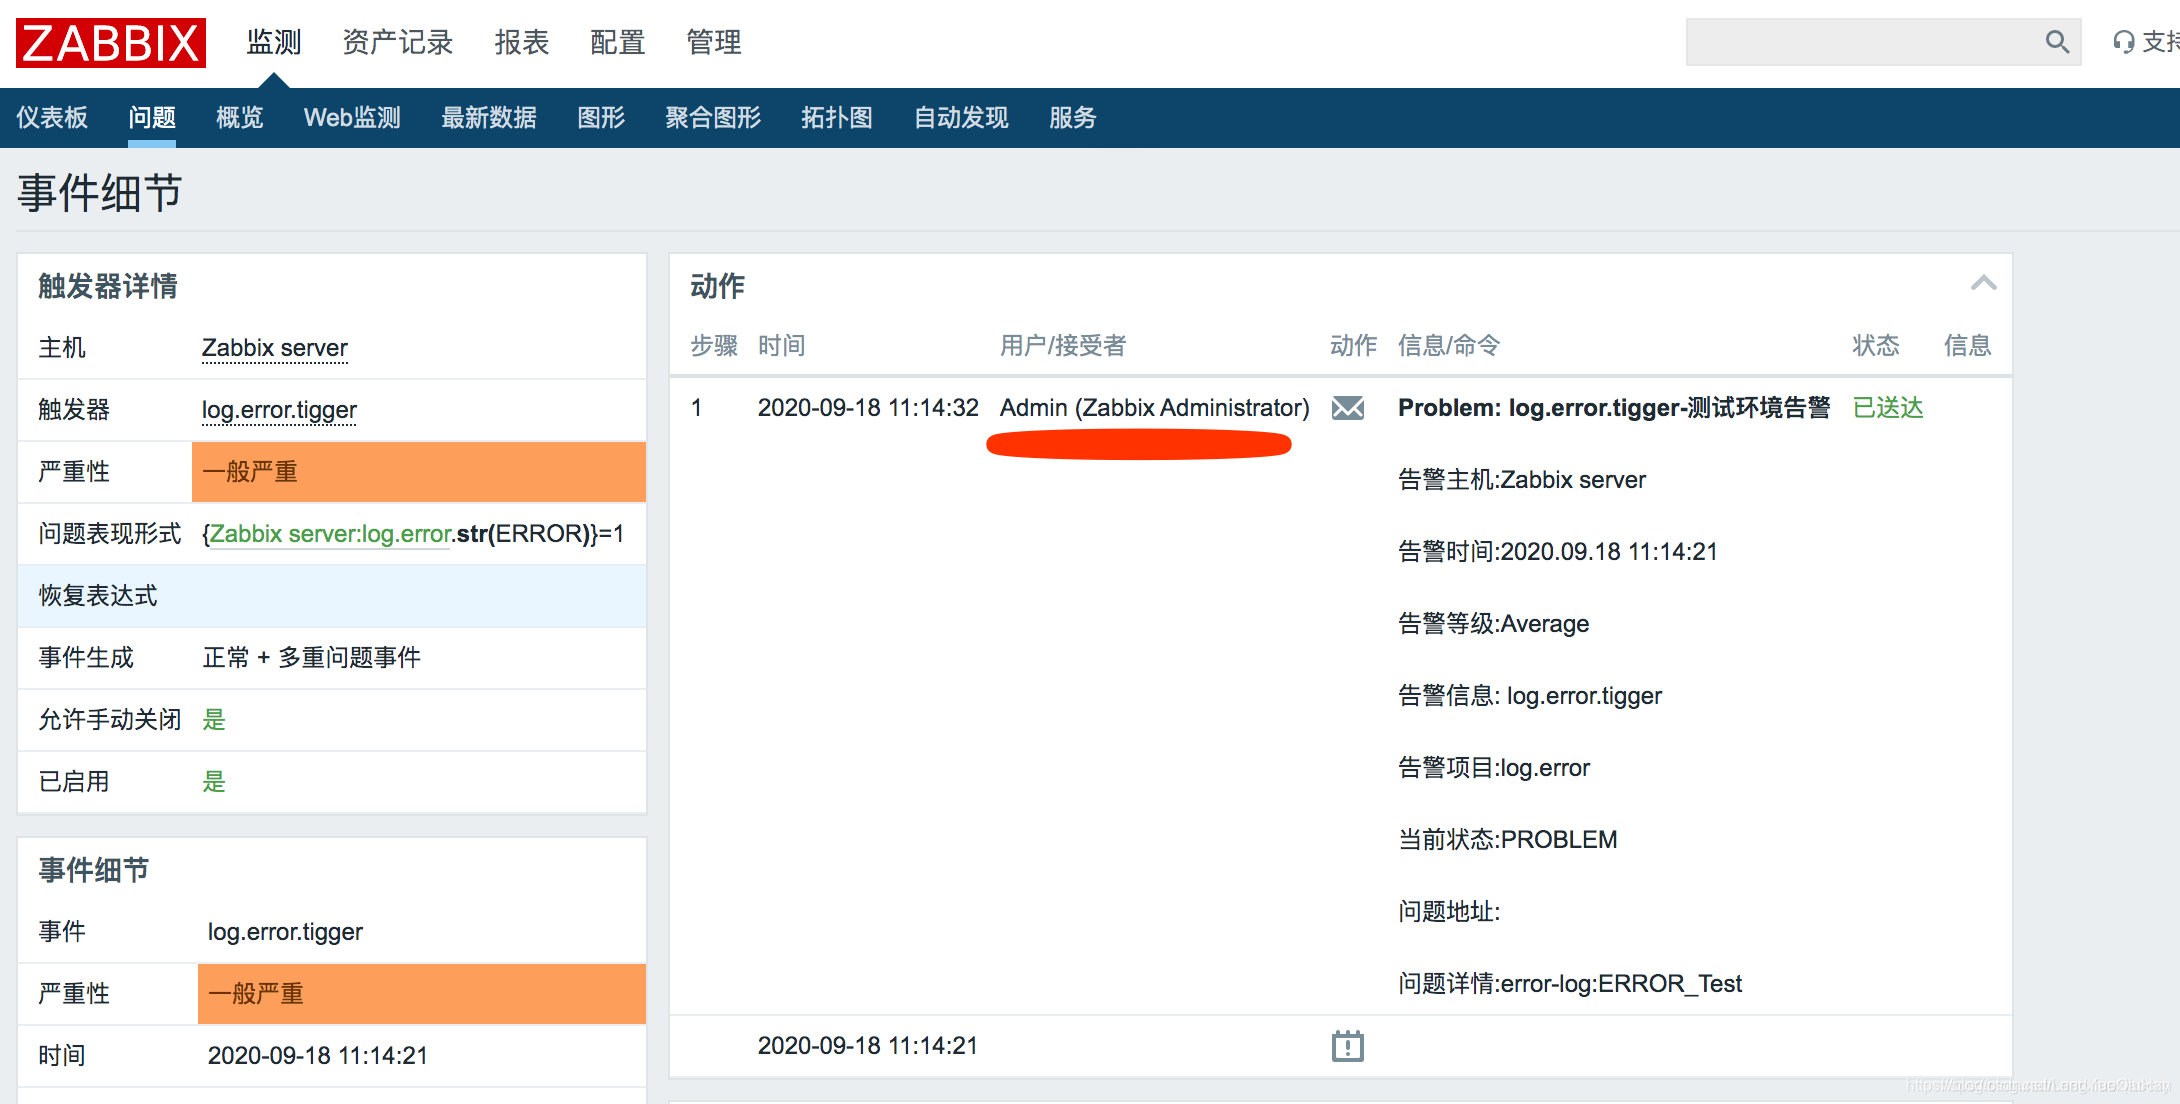
Task: Click the 告警时间:2020.09.18 11:14:21 line
Action: pos(1558,552)
